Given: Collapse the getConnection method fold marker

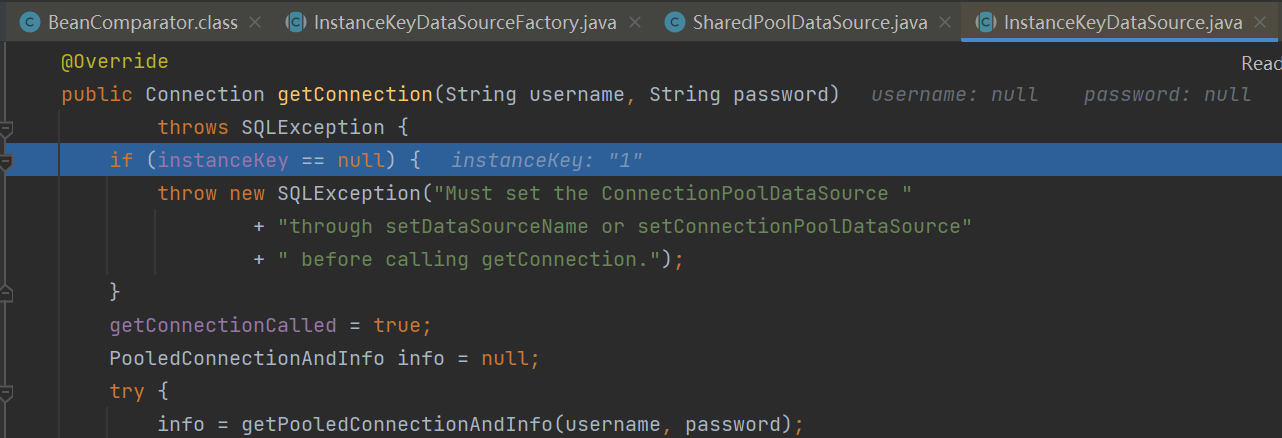Looking at the screenshot, I should coord(6,128).
